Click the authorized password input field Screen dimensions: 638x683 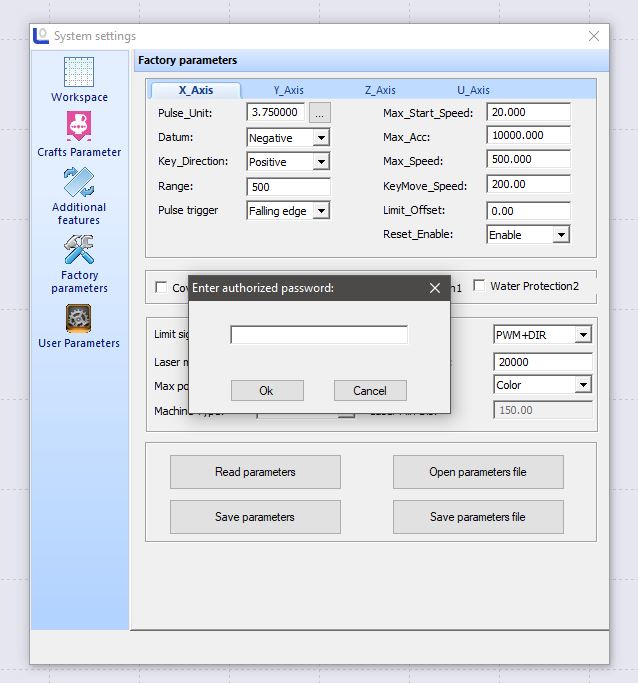[x=319, y=335]
